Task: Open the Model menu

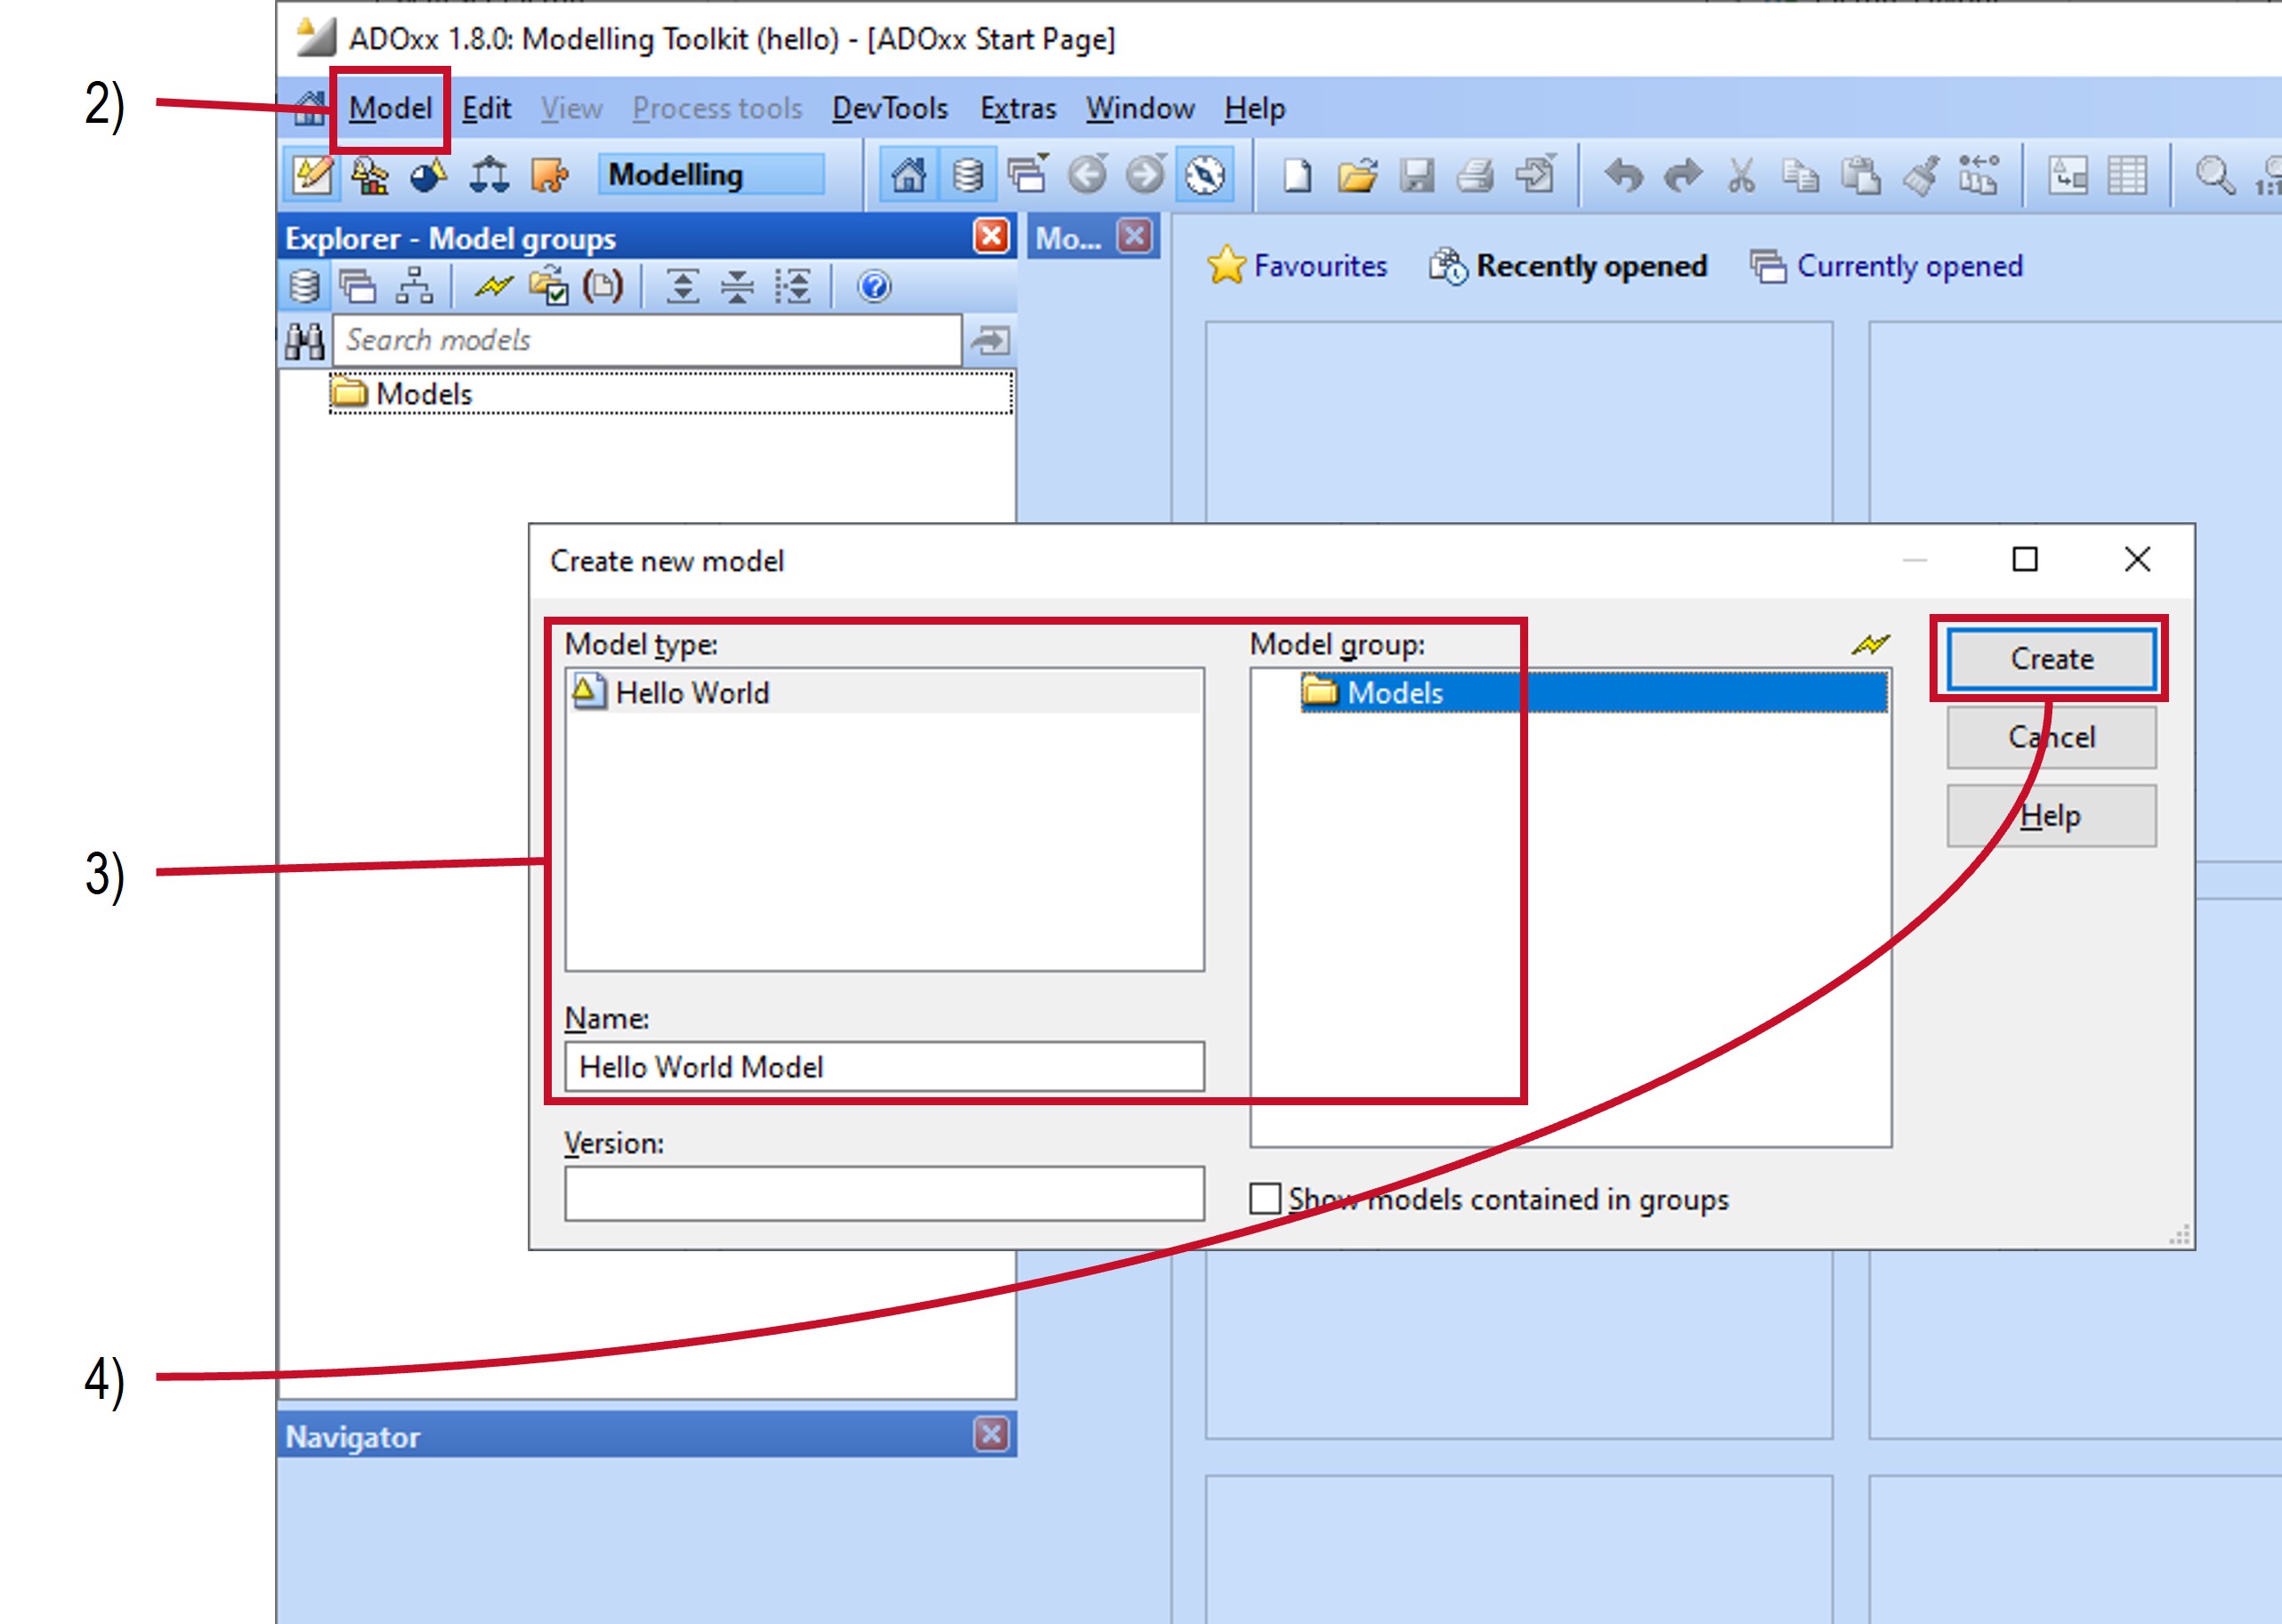Action: pos(390,108)
